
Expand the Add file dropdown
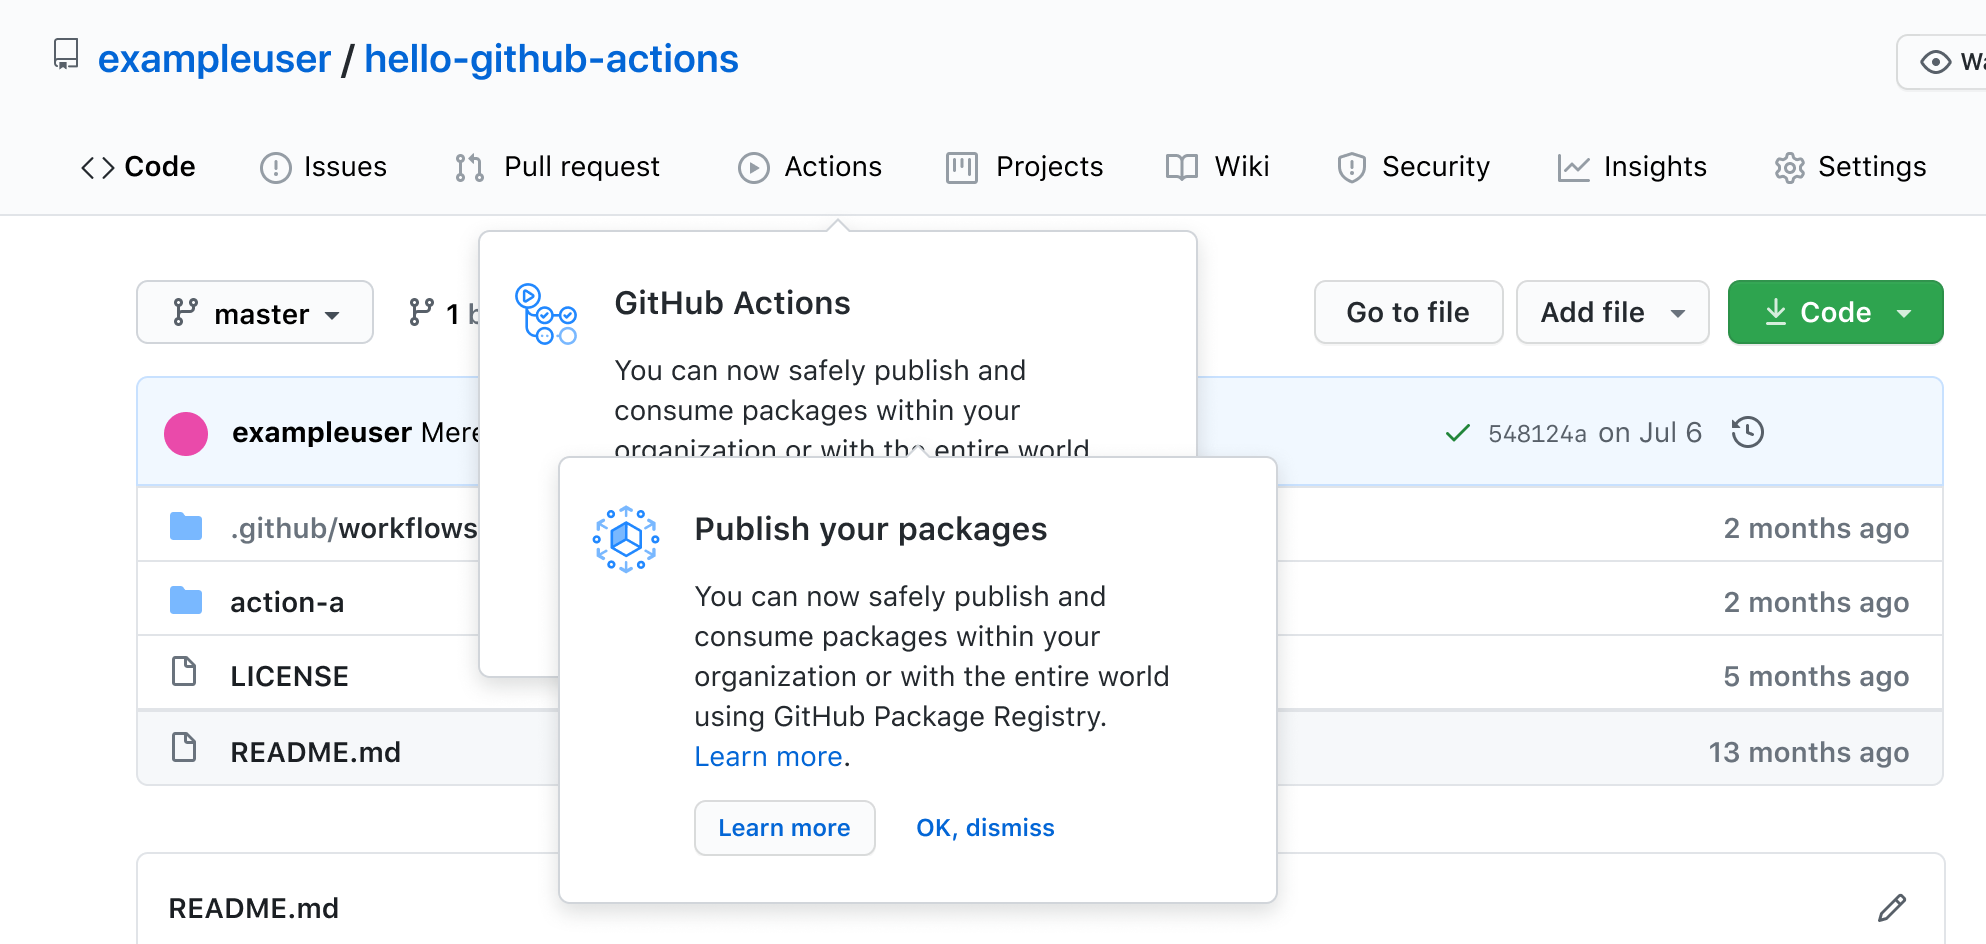click(1612, 312)
